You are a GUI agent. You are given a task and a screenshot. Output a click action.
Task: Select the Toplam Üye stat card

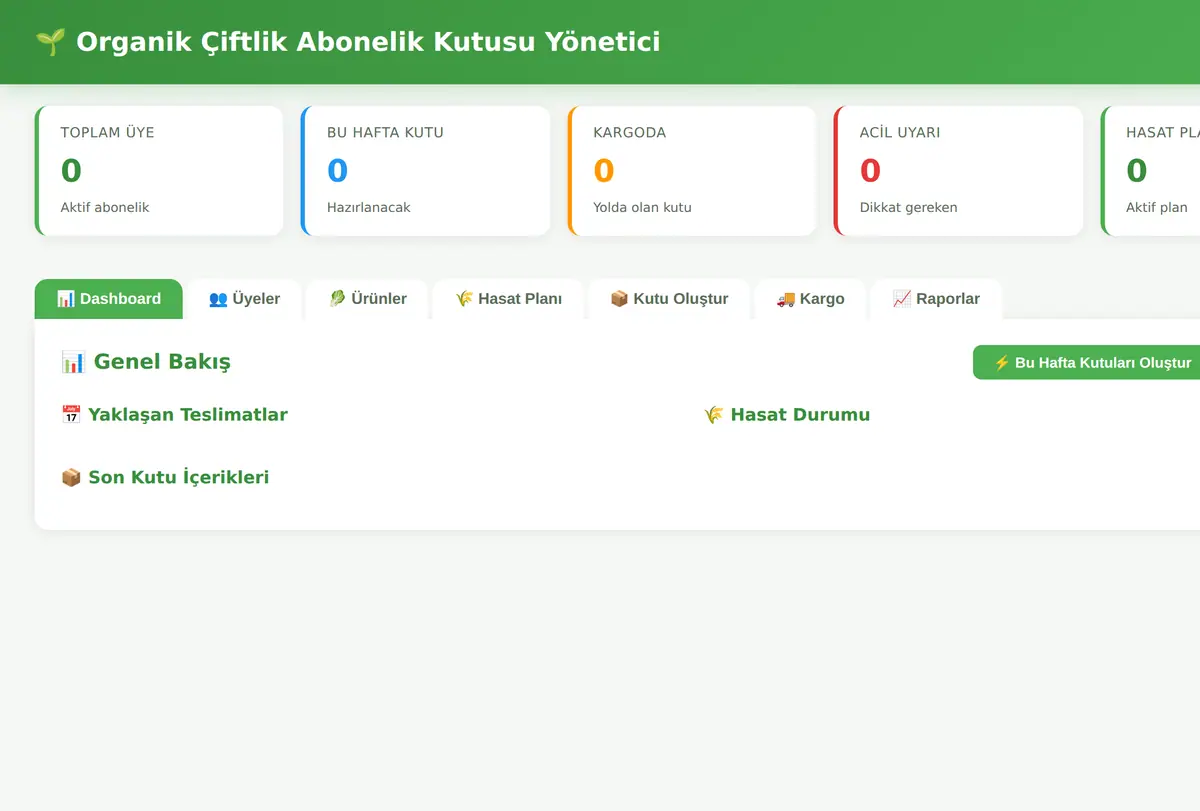tap(159, 171)
